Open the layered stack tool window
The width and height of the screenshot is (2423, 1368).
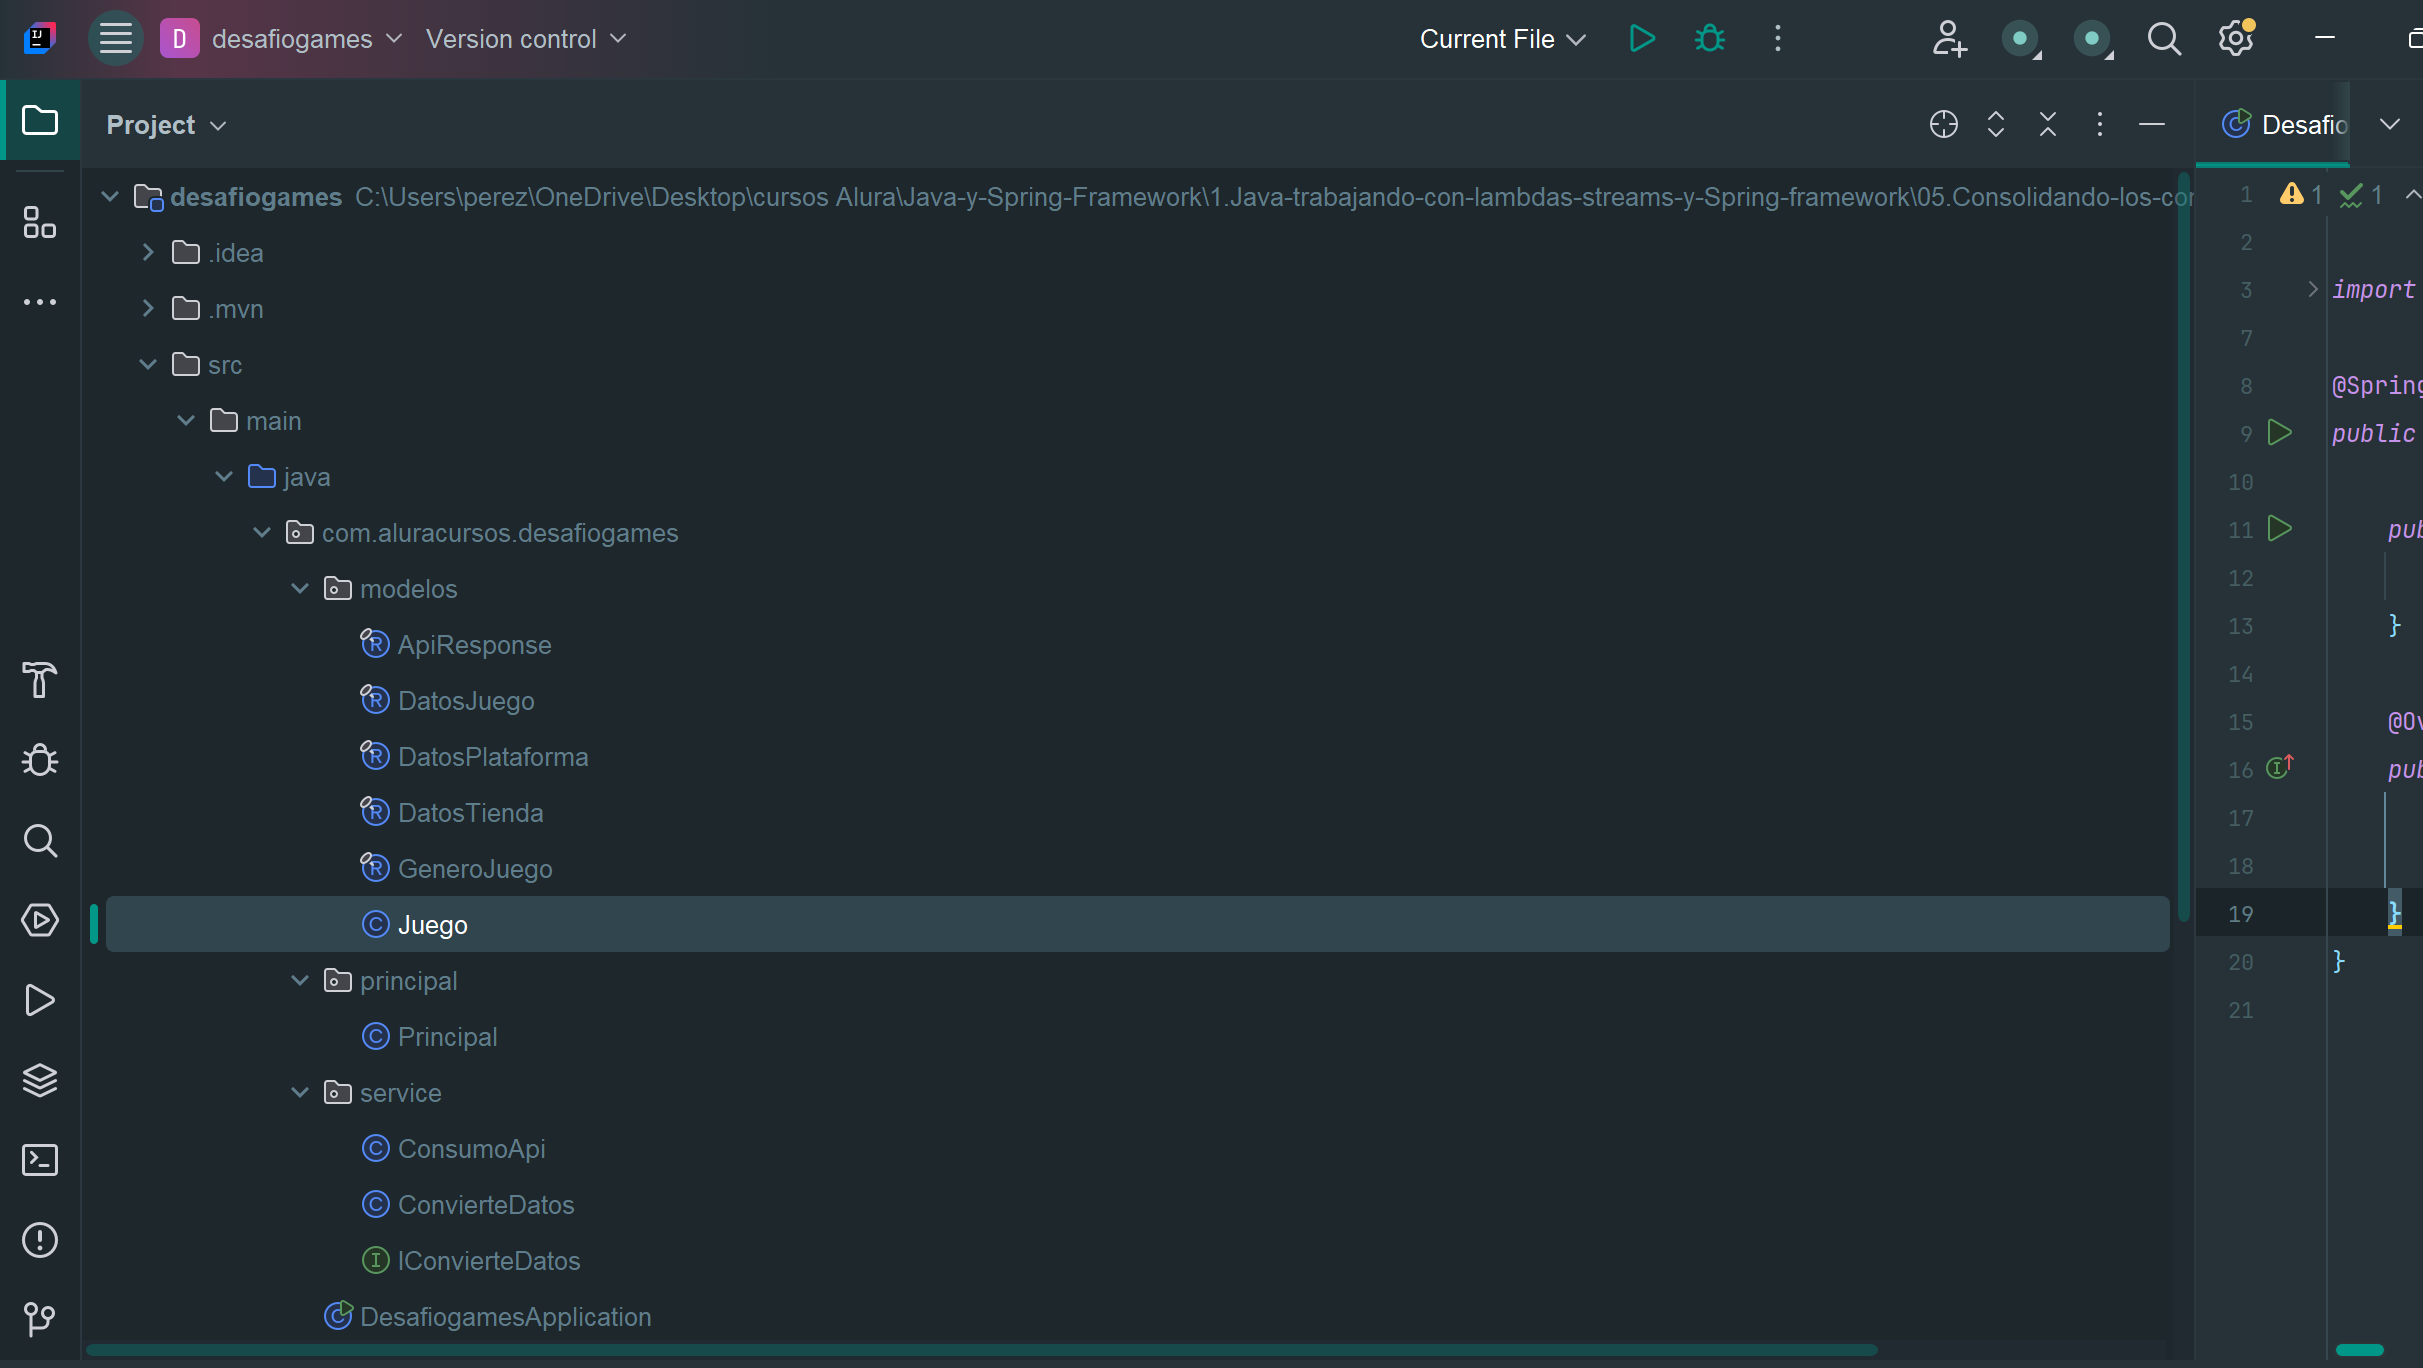40,1080
